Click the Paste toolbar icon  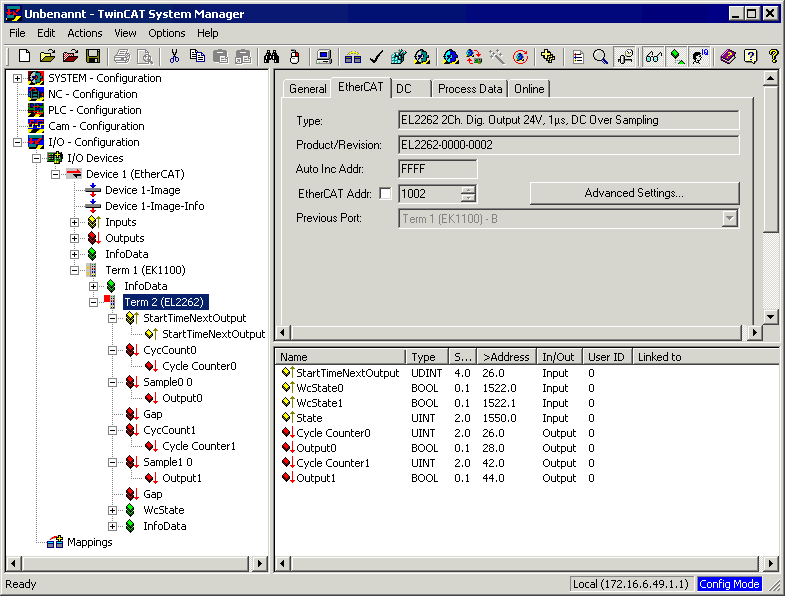220,57
